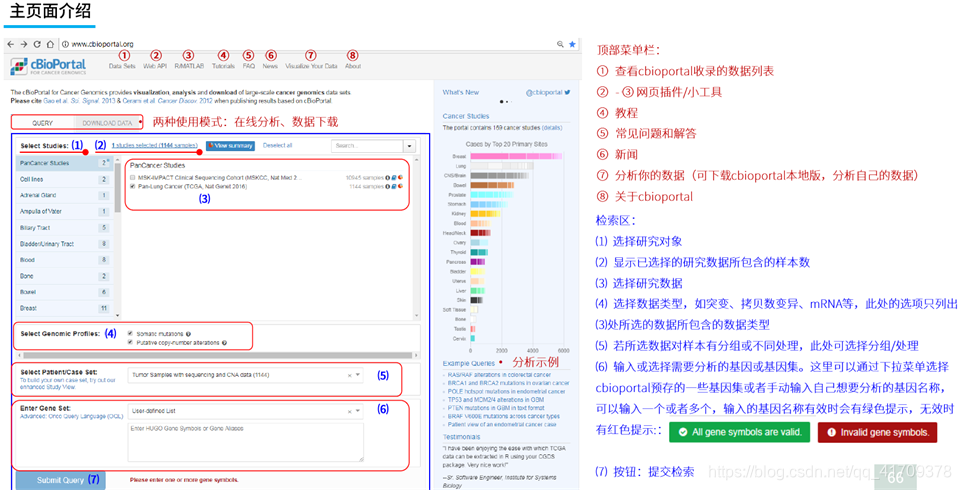
Task: Open Data Sets in the top menu
Action: [x=122, y=66]
